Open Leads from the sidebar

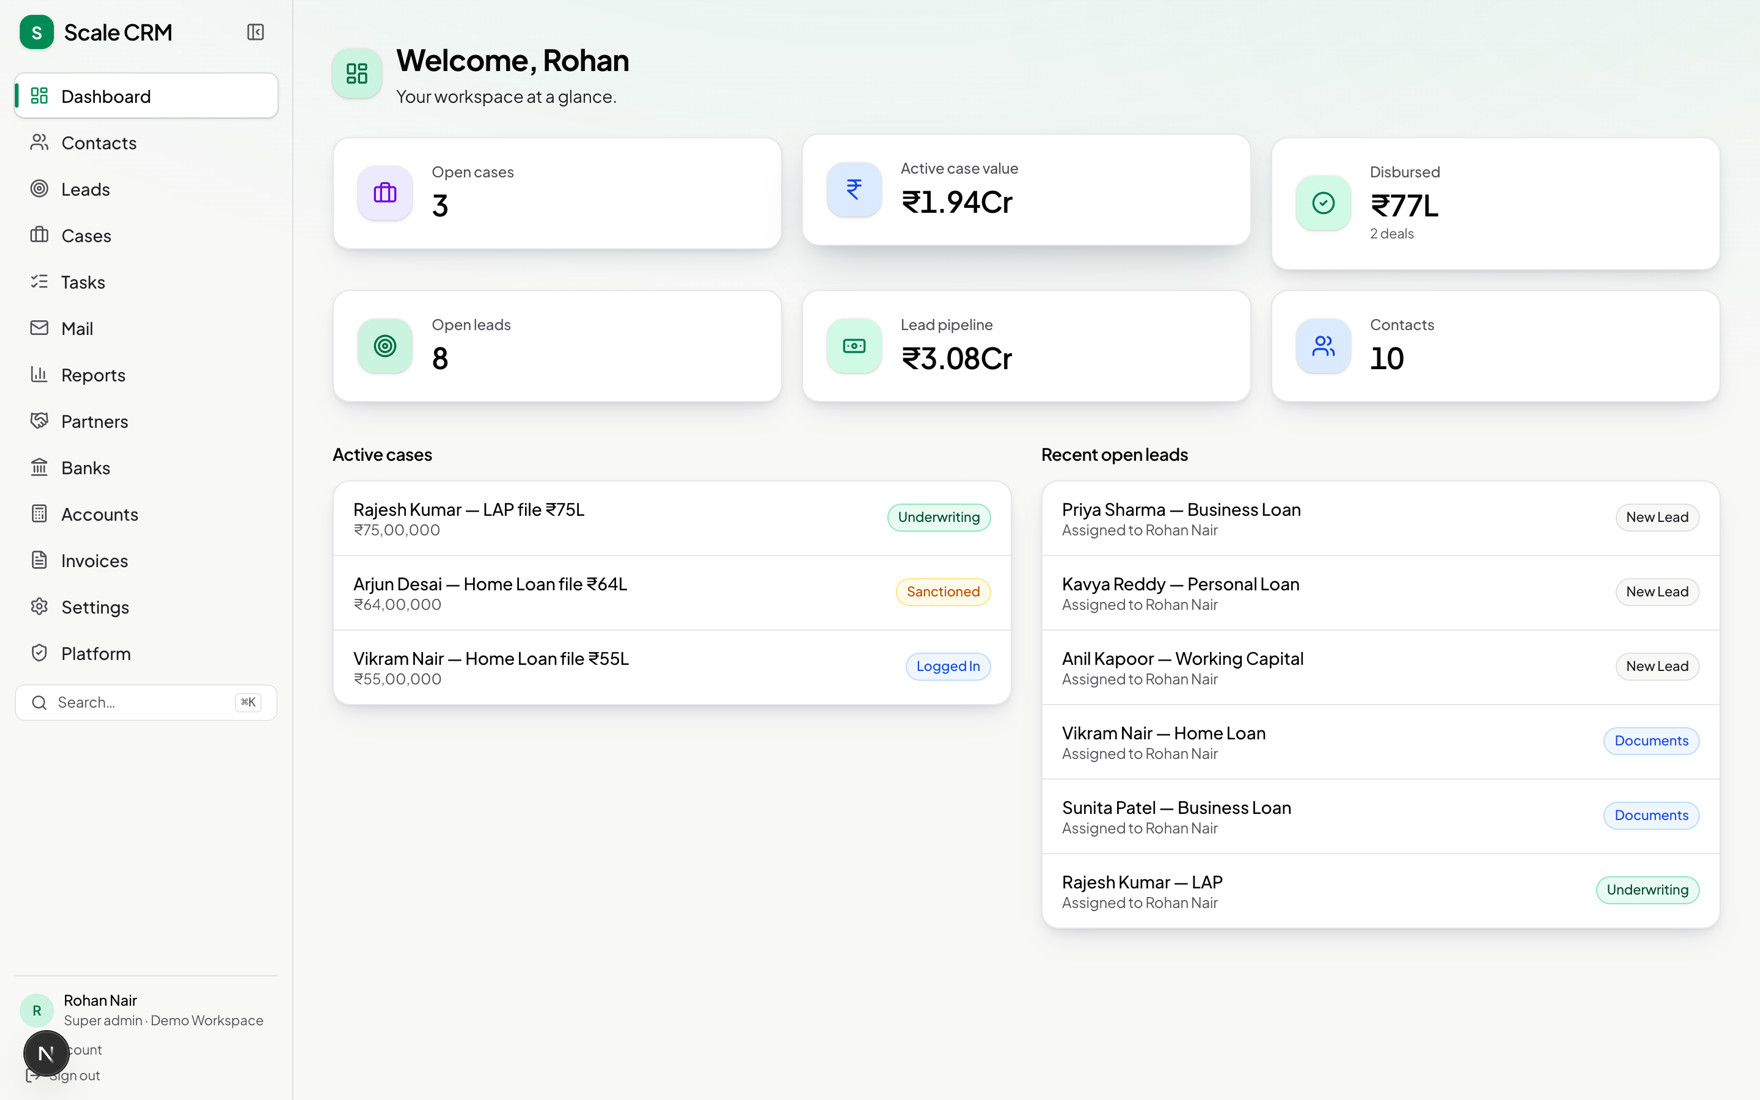(146, 189)
